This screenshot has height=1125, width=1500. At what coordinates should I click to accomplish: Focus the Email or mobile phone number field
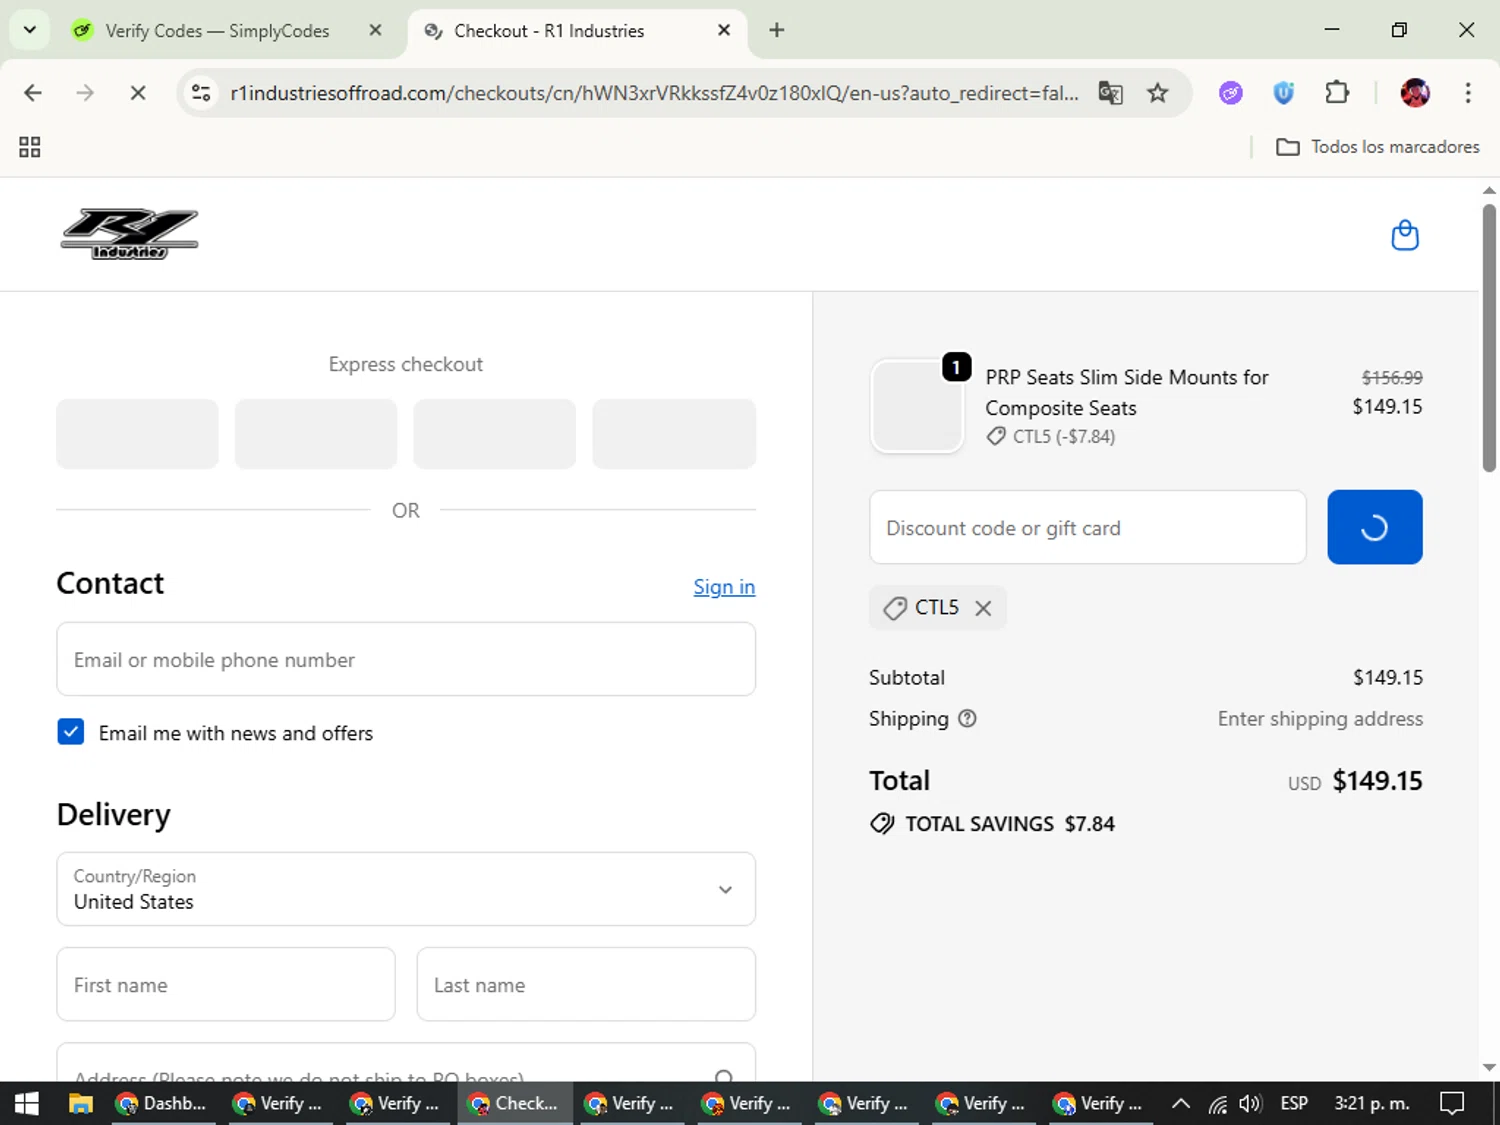click(x=406, y=659)
